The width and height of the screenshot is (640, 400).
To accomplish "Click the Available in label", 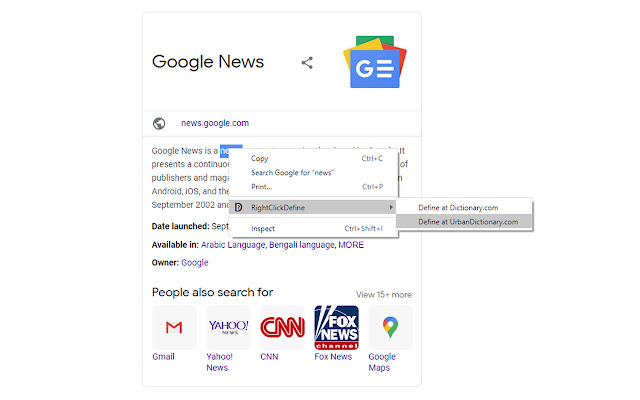I will [175, 245].
